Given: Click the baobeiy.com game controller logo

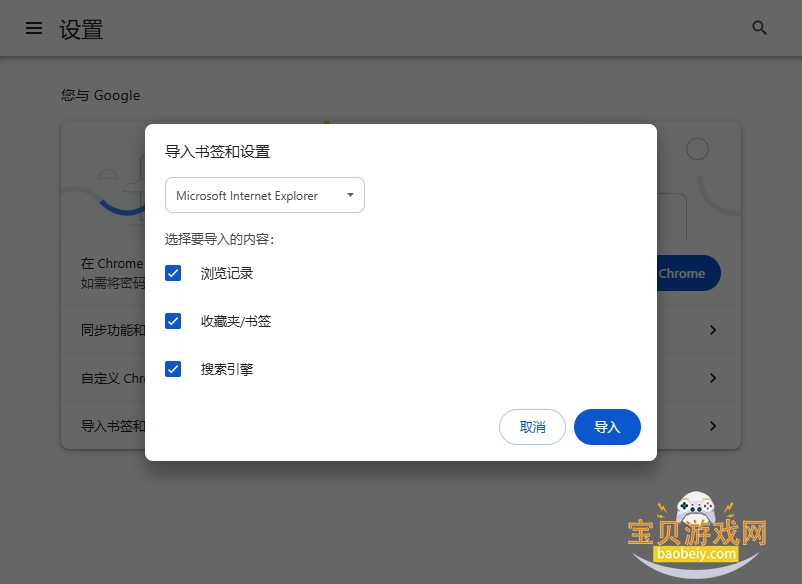Looking at the screenshot, I should (696, 534).
